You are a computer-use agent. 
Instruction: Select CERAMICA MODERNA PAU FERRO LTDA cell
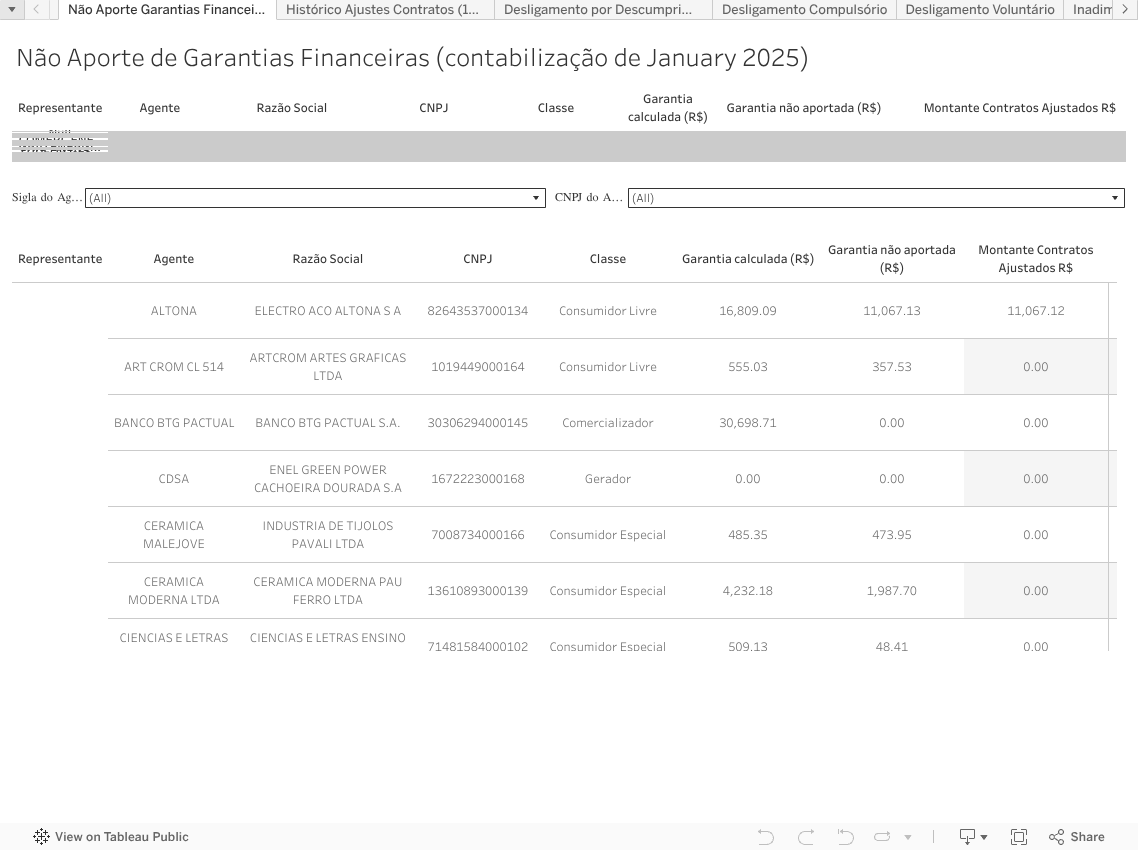pyautogui.click(x=327, y=590)
